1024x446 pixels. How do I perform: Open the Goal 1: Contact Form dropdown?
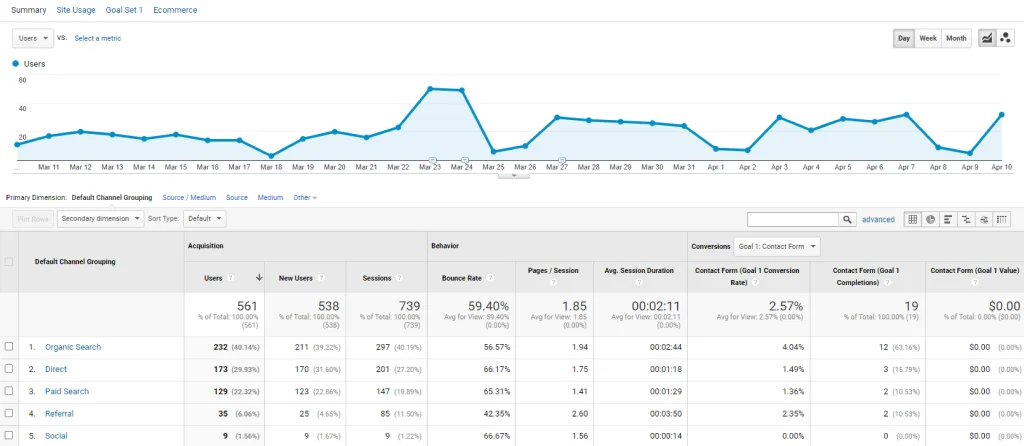(x=777, y=247)
